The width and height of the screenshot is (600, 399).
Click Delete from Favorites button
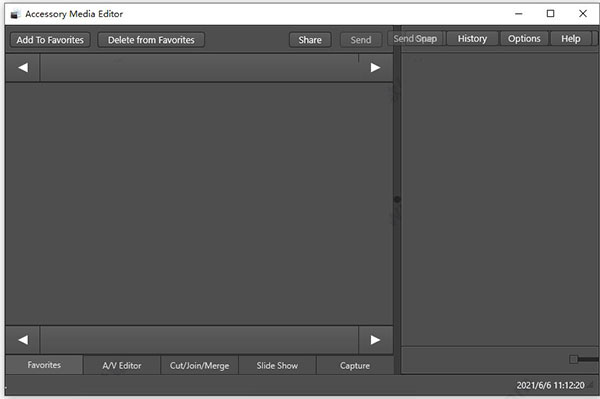[x=151, y=40]
